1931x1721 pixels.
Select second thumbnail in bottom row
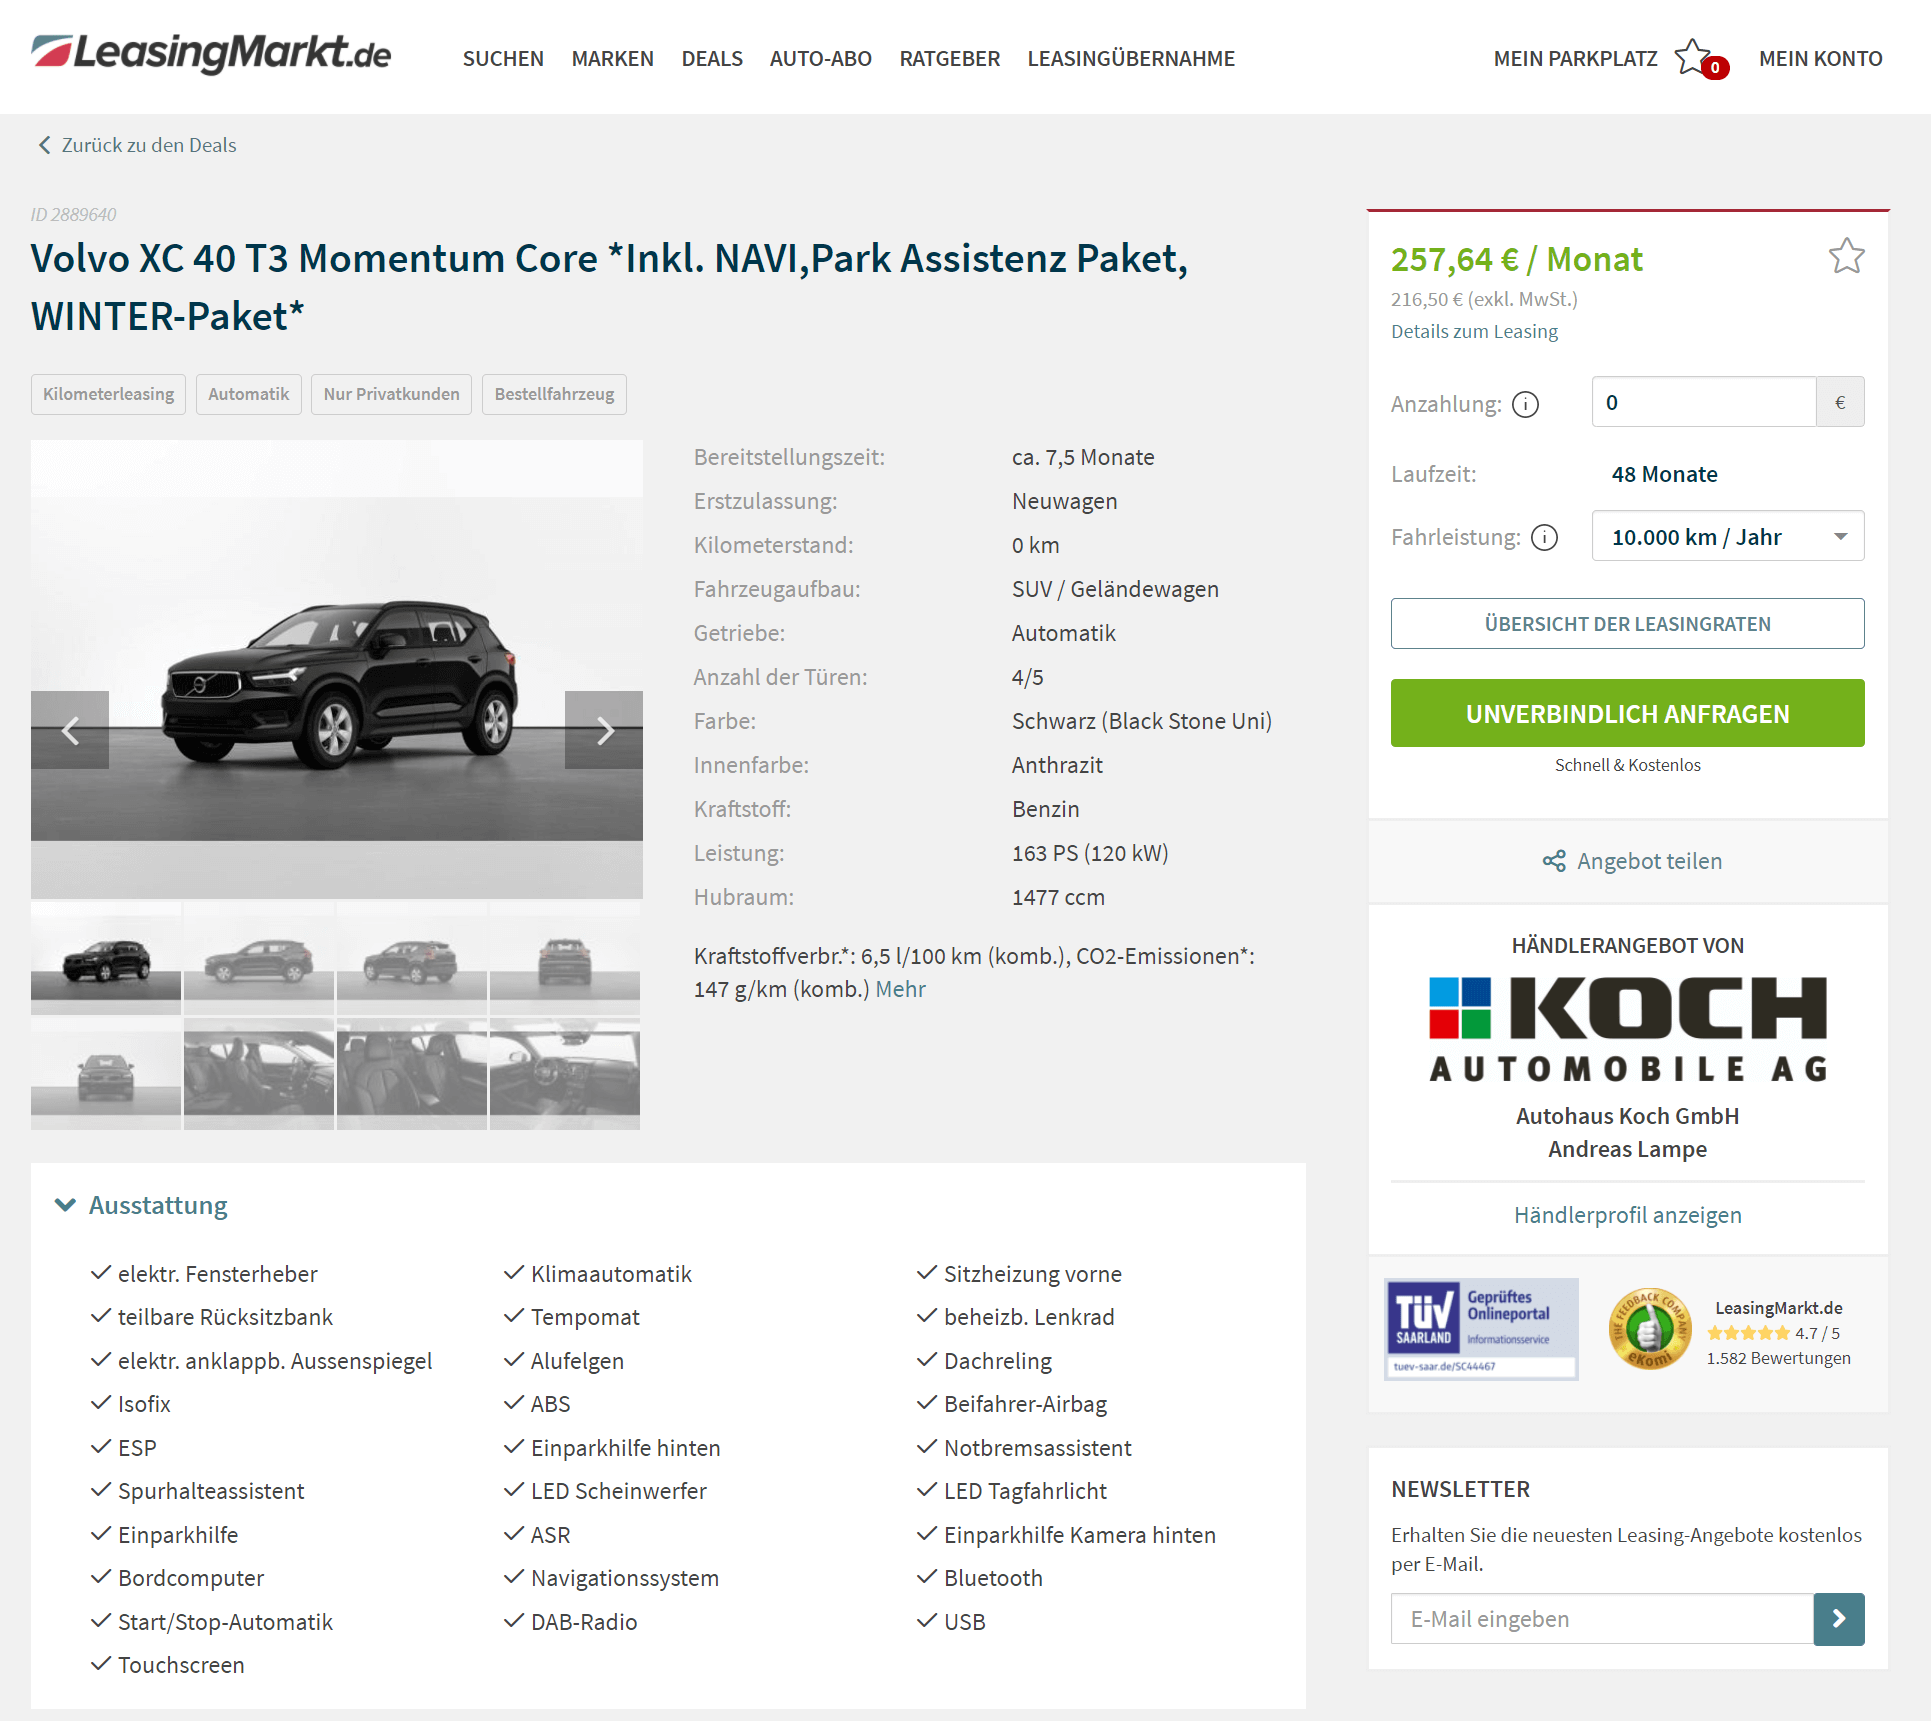pyautogui.click(x=259, y=1074)
